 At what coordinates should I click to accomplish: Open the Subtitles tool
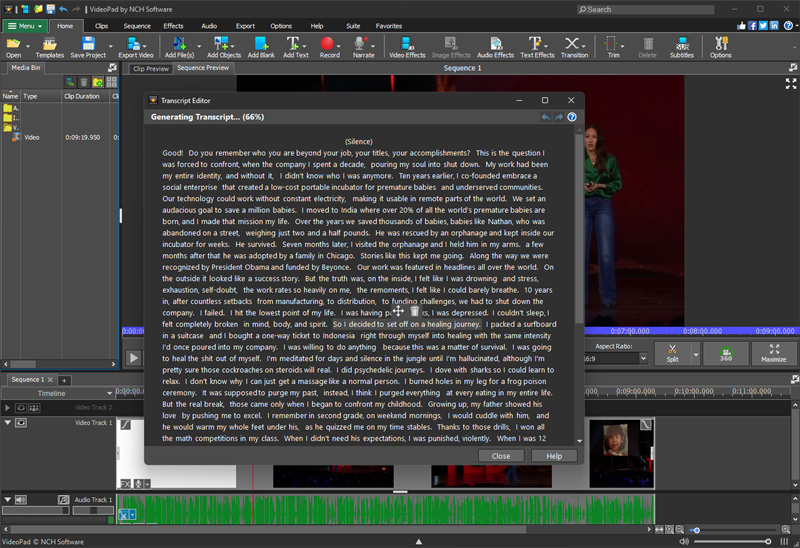coord(682,47)
